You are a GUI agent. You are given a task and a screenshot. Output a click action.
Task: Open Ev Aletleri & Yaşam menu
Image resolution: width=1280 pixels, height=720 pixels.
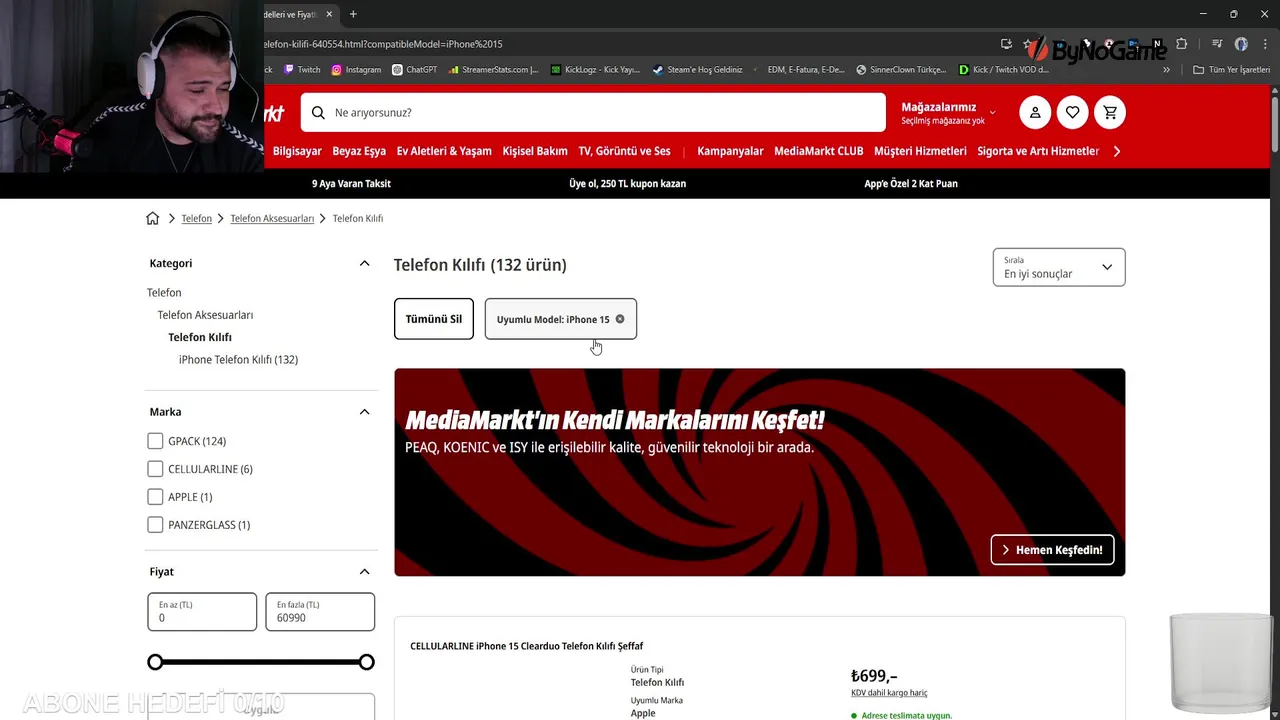pos(444,151)
